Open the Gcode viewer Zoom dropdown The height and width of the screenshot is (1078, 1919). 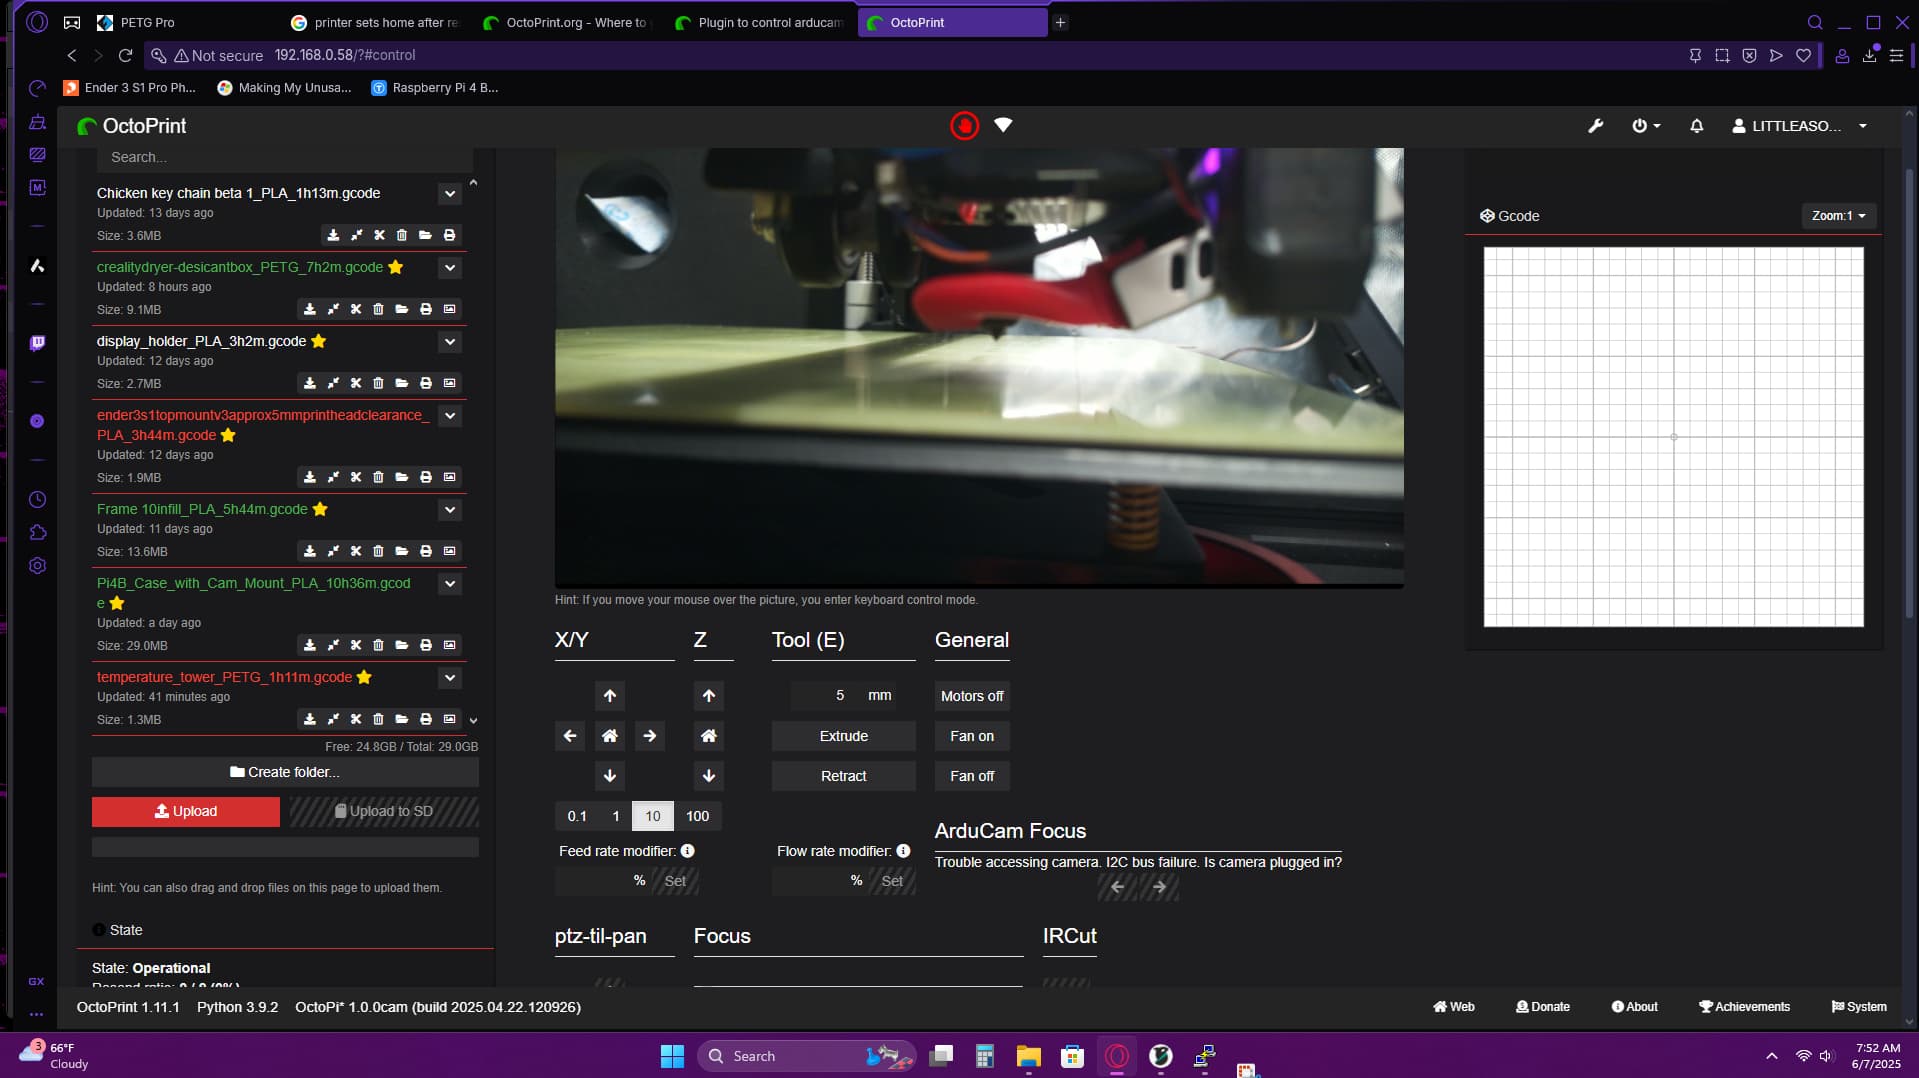1838,216
